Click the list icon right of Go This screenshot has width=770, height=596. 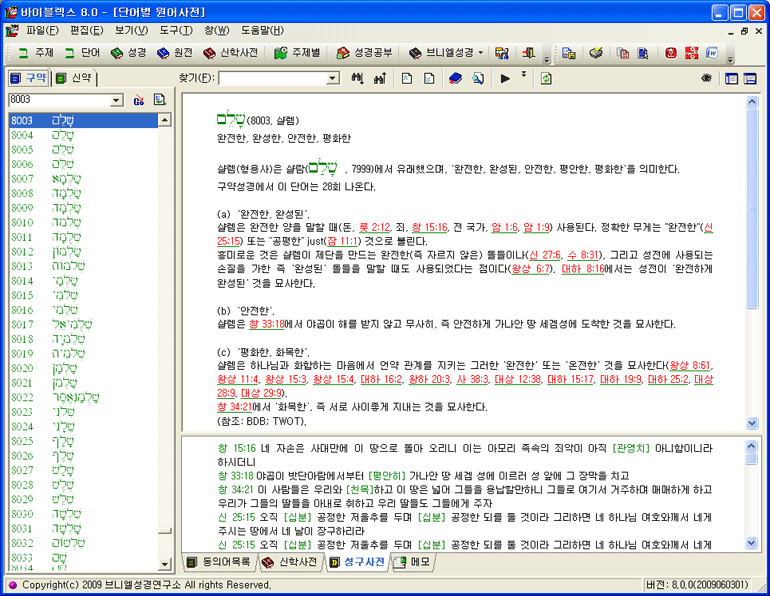(160, 100)
